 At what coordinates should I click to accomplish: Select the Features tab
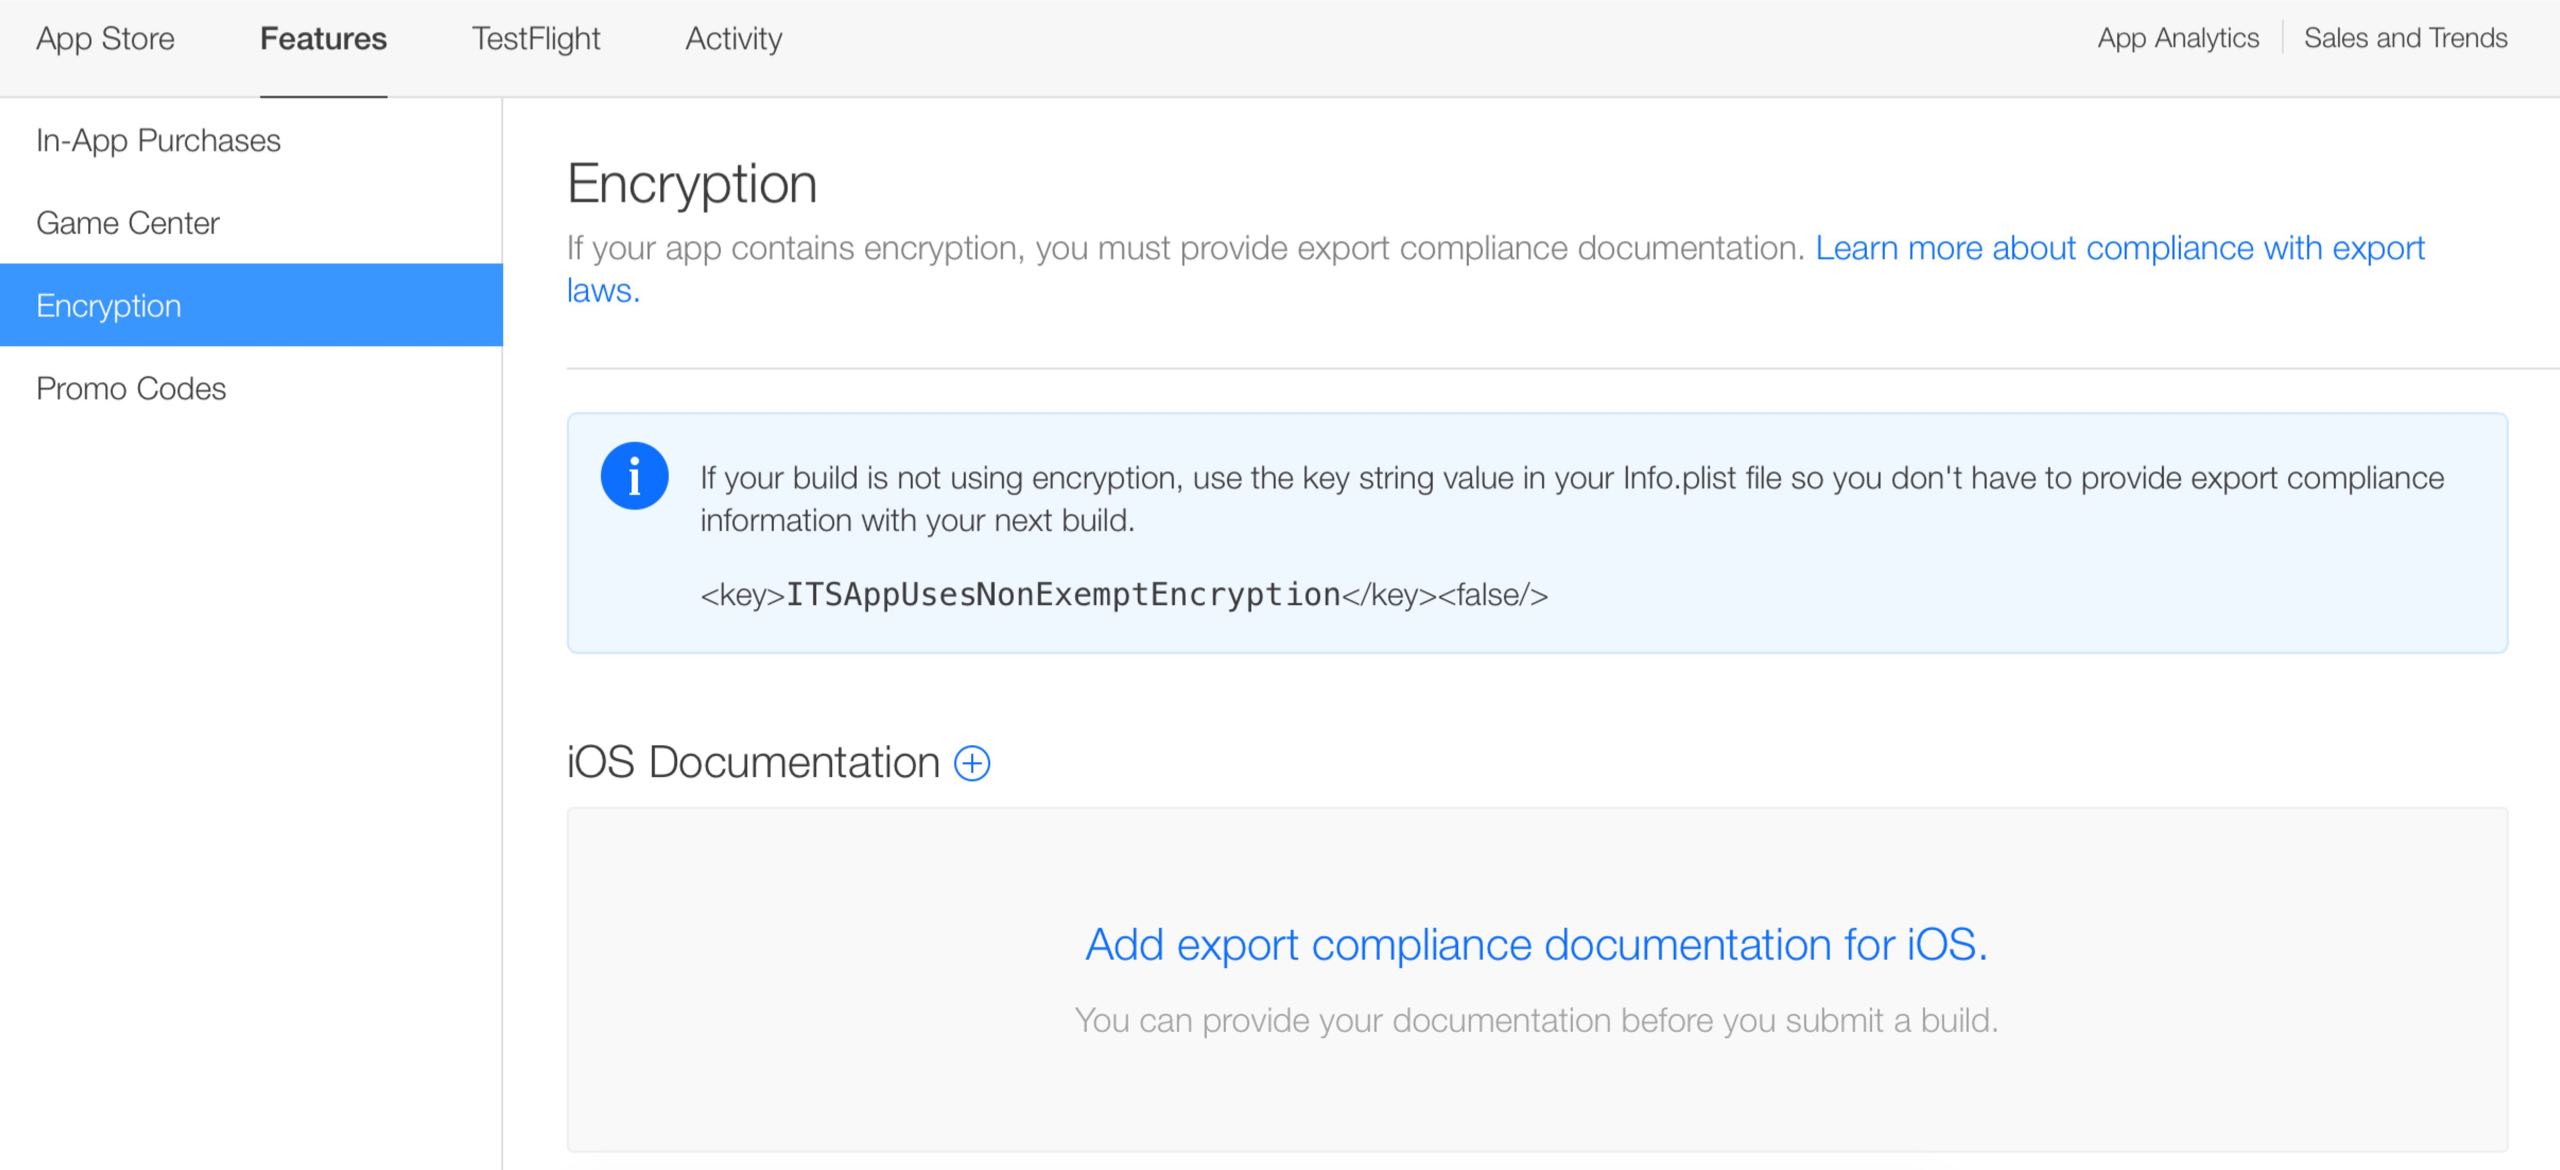[323, 39]
